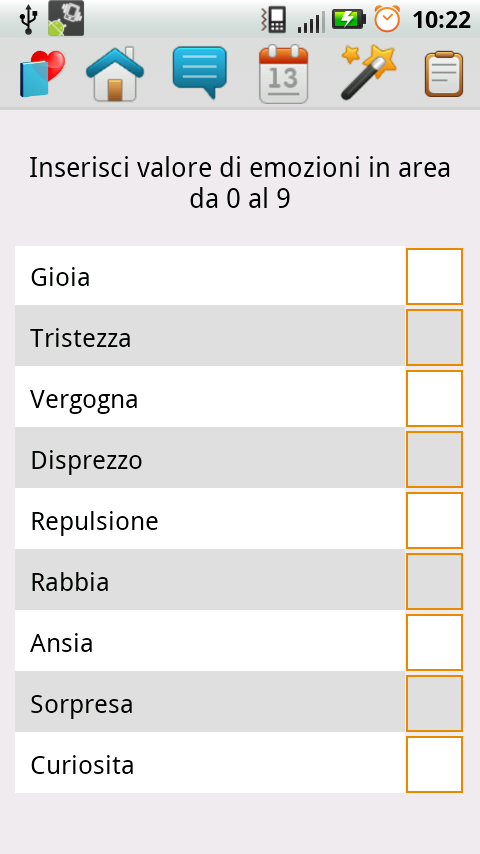Image resolution: width=480 pixels, height=854 pixels.
Task: Select the Repulsione value input box
Action: pos(434,520)
